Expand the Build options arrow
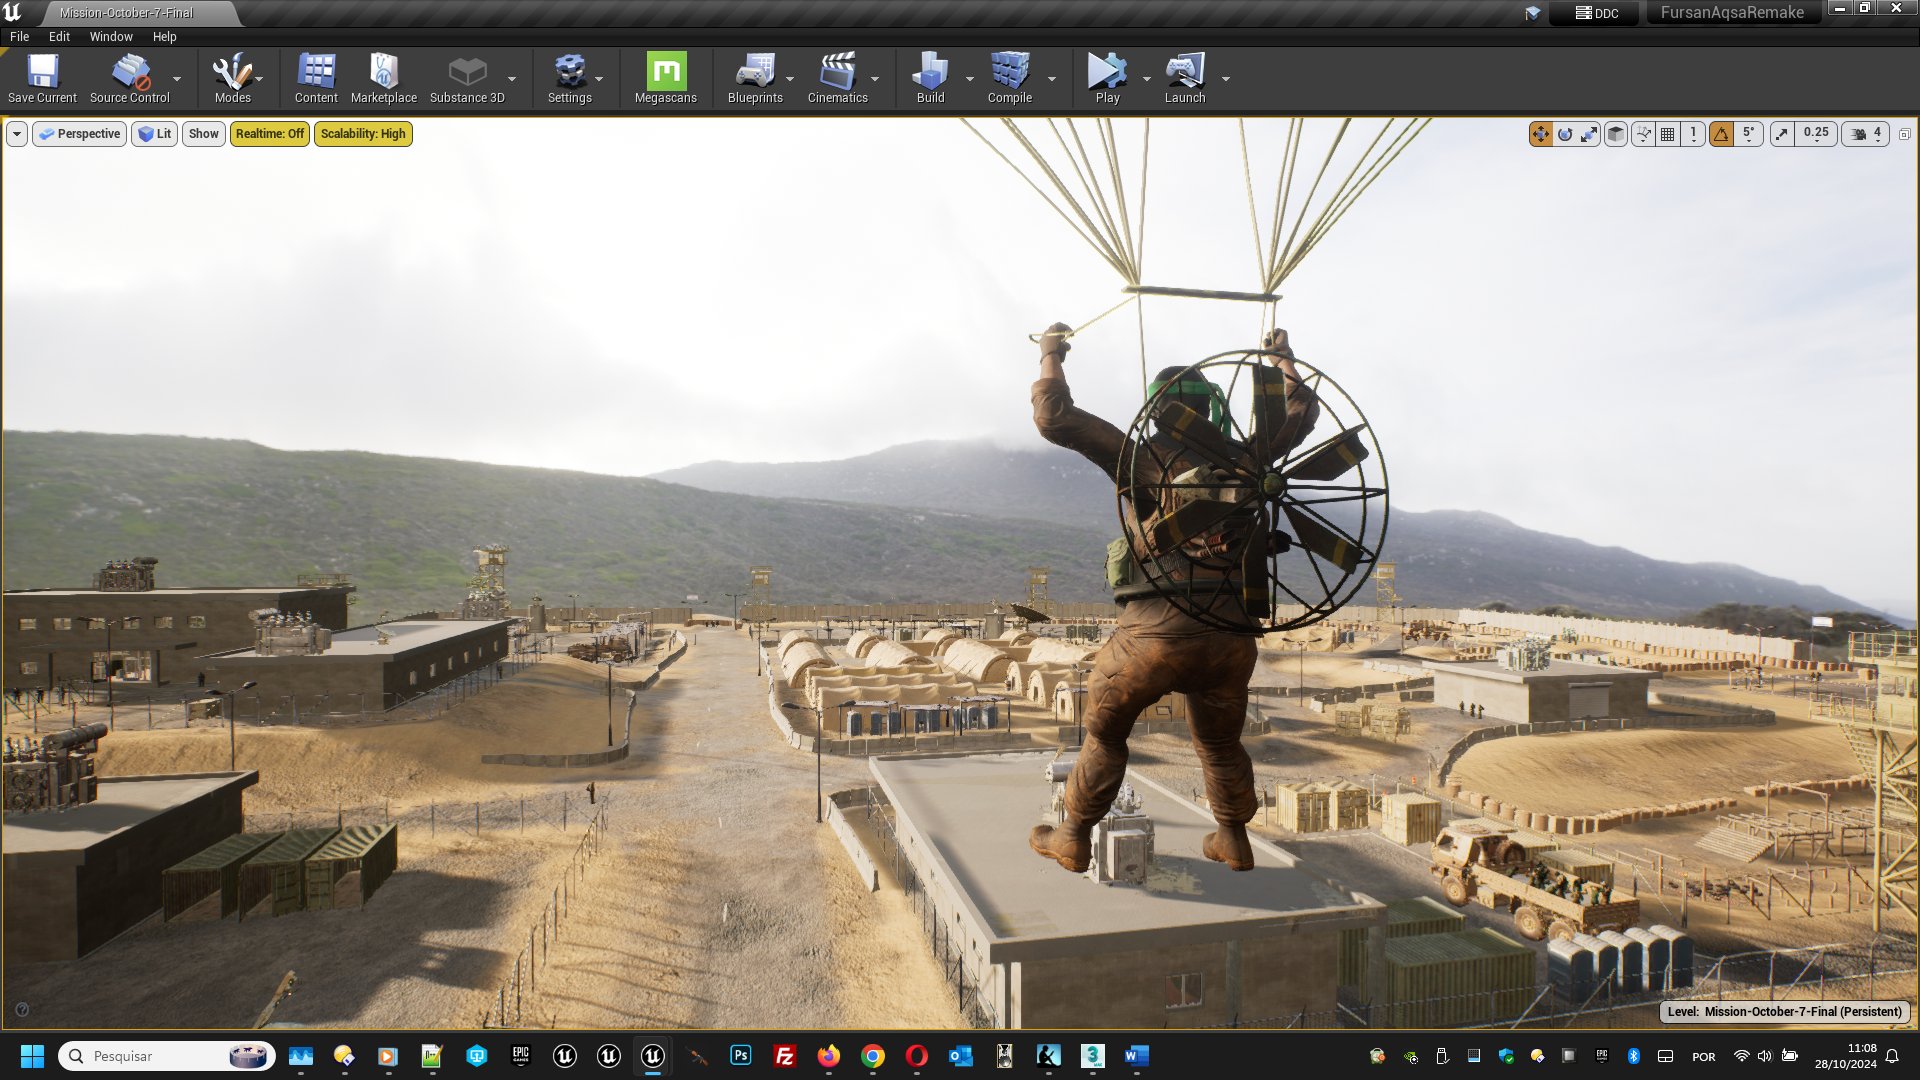Screen dimensions: 1920x1080 coord(969,78)
